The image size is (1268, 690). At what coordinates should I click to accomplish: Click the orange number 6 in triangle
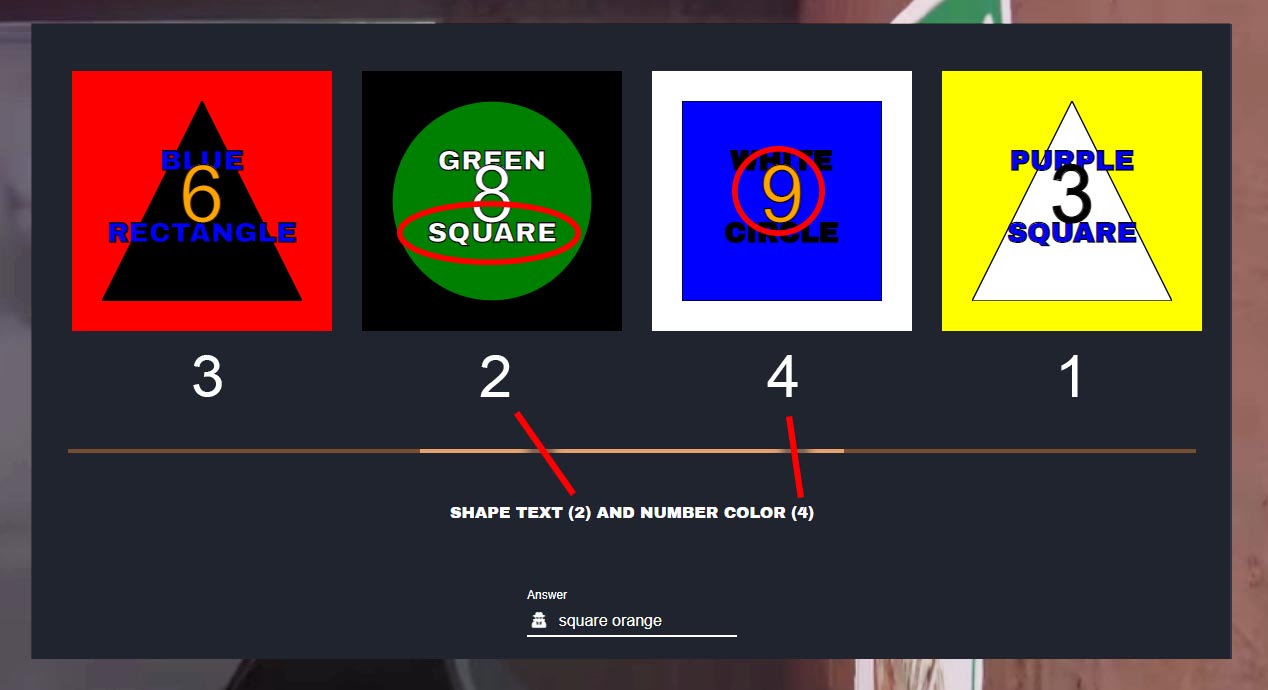pyautogui.click(x=202, y=196)
